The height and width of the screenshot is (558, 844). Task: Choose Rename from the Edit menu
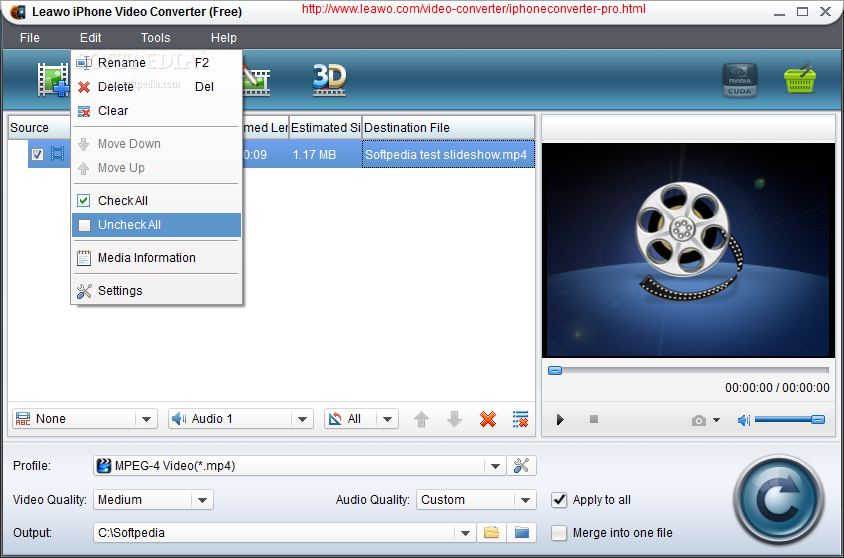156,62
